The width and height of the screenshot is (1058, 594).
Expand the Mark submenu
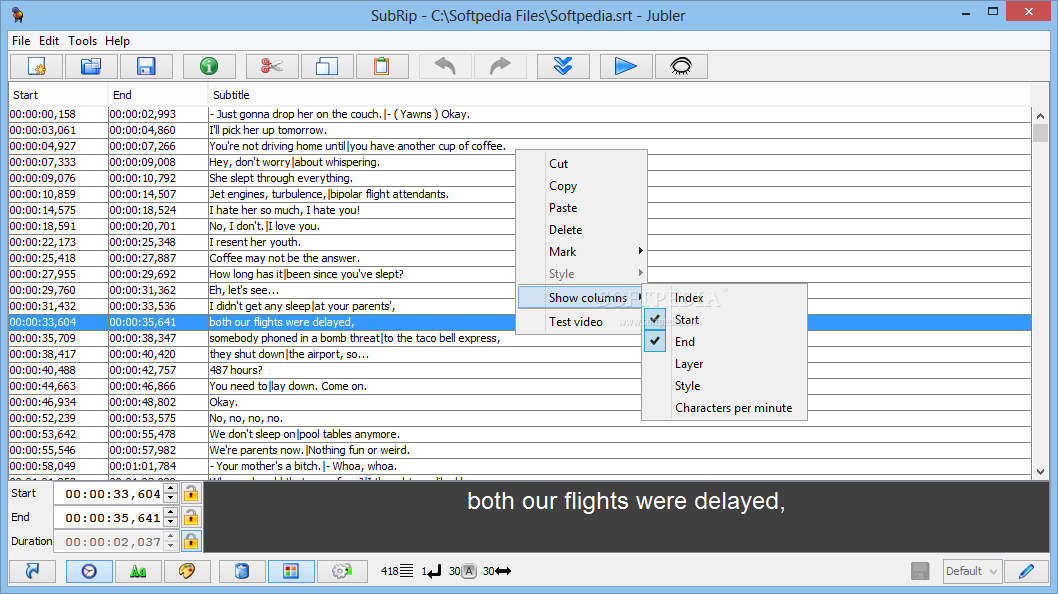pos(582,252)
